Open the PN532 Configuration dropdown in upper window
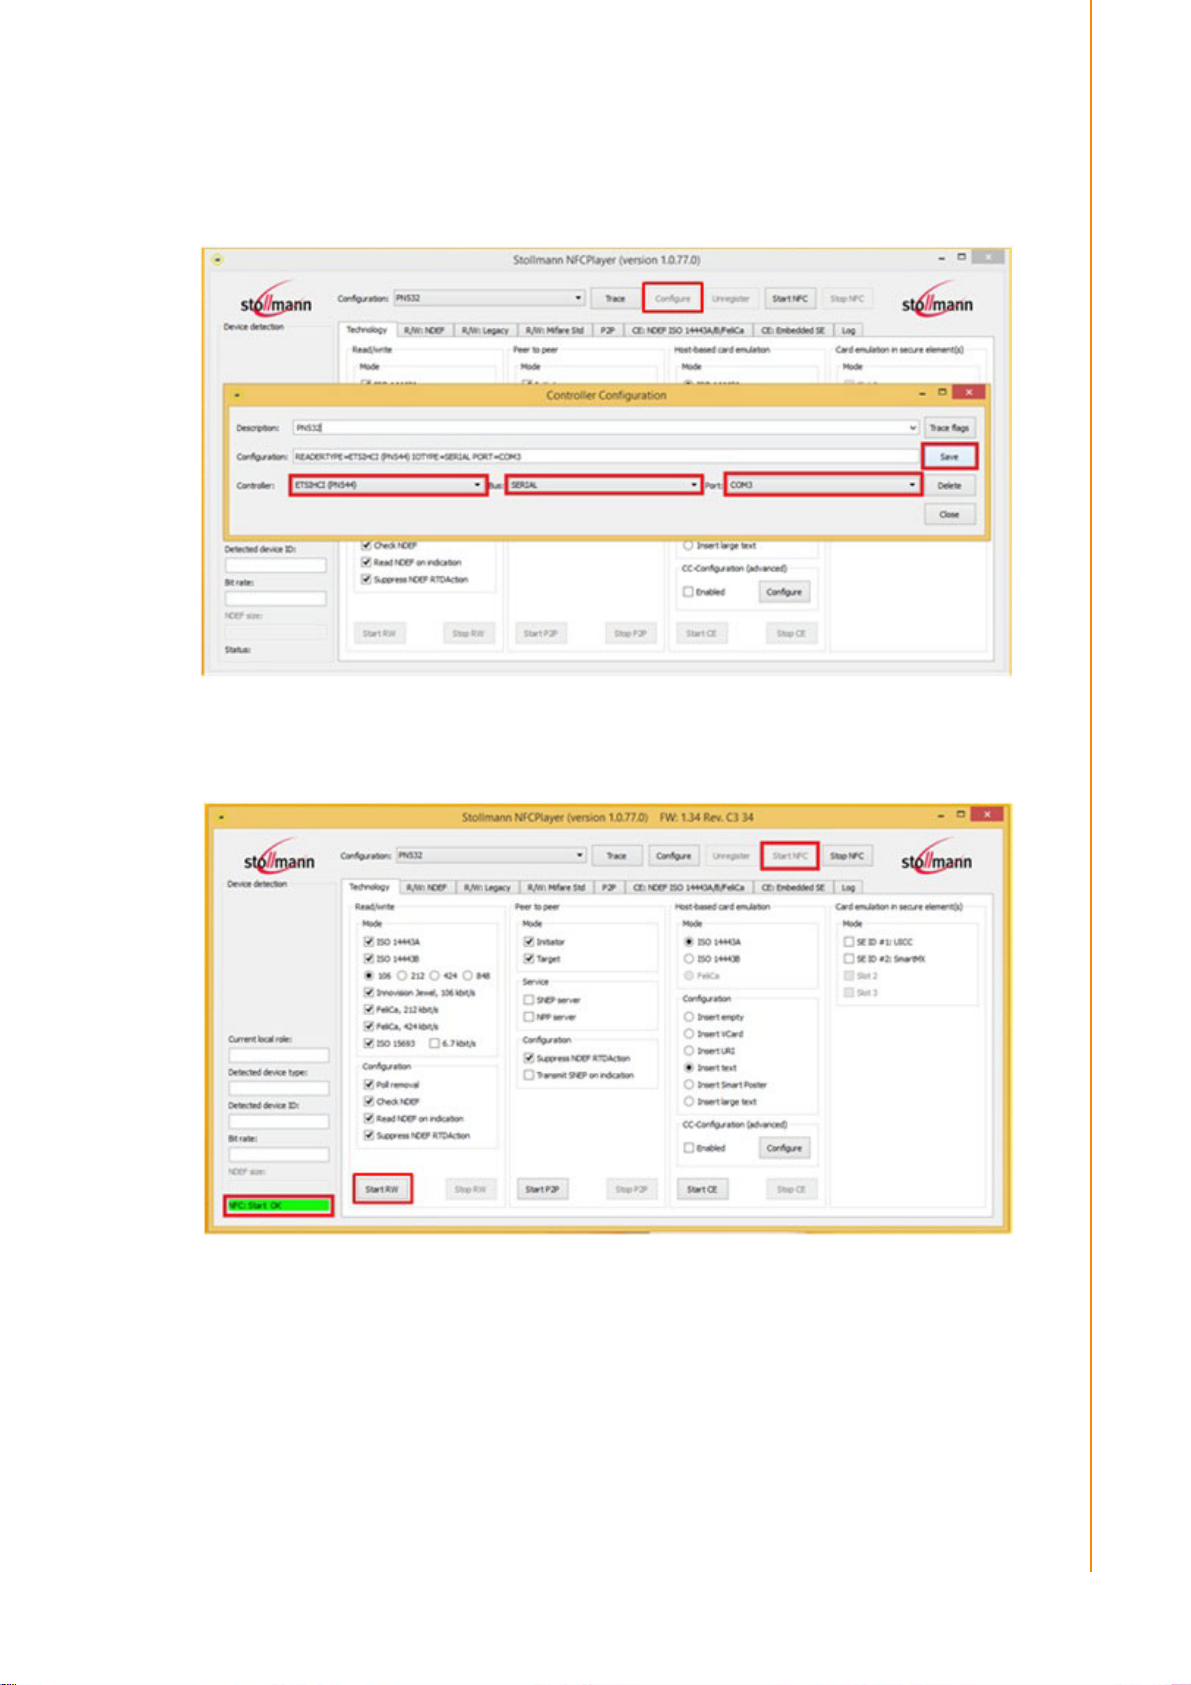This screenshot has width=1191, height=1685. coord(489,298)
